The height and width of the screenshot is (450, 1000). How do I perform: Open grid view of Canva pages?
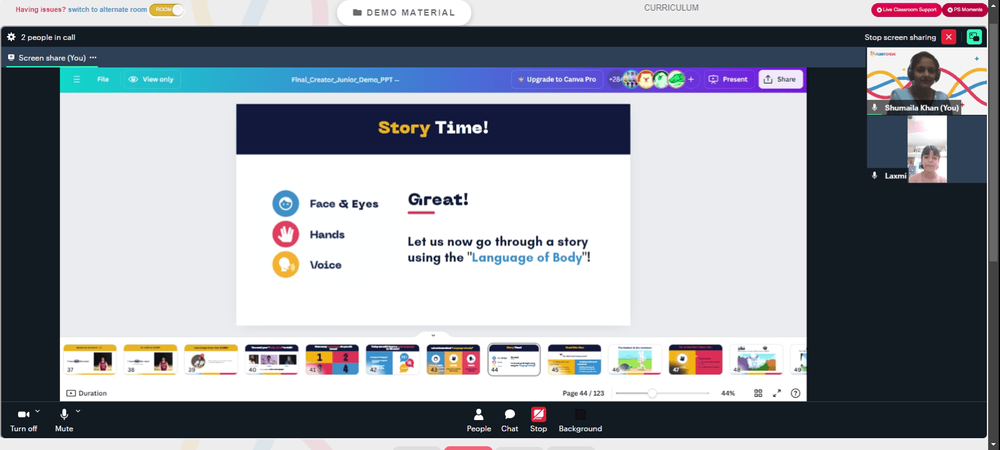pos(758,393)
